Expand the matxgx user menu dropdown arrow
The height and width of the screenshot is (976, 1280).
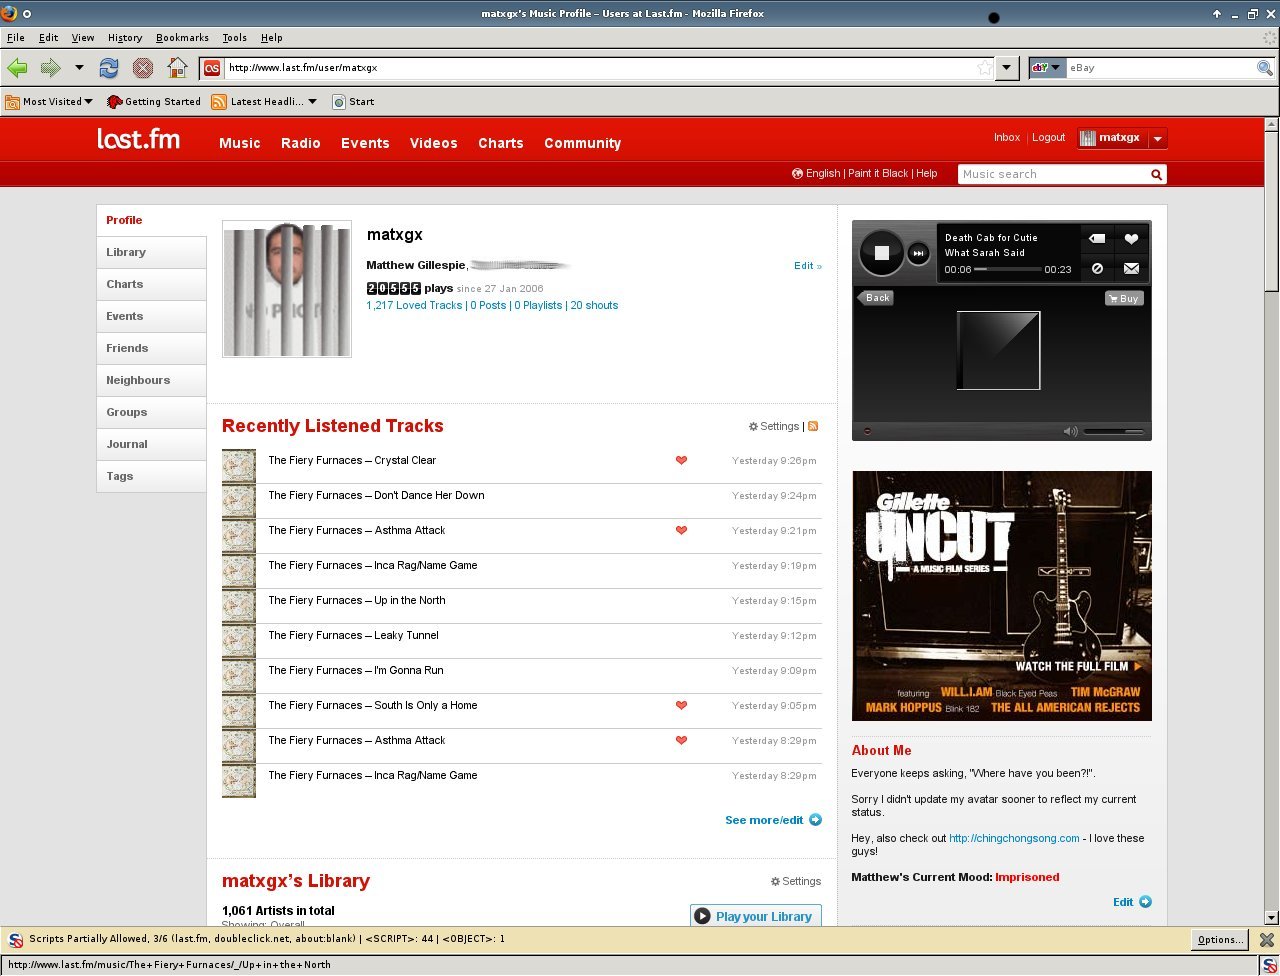1157,139
